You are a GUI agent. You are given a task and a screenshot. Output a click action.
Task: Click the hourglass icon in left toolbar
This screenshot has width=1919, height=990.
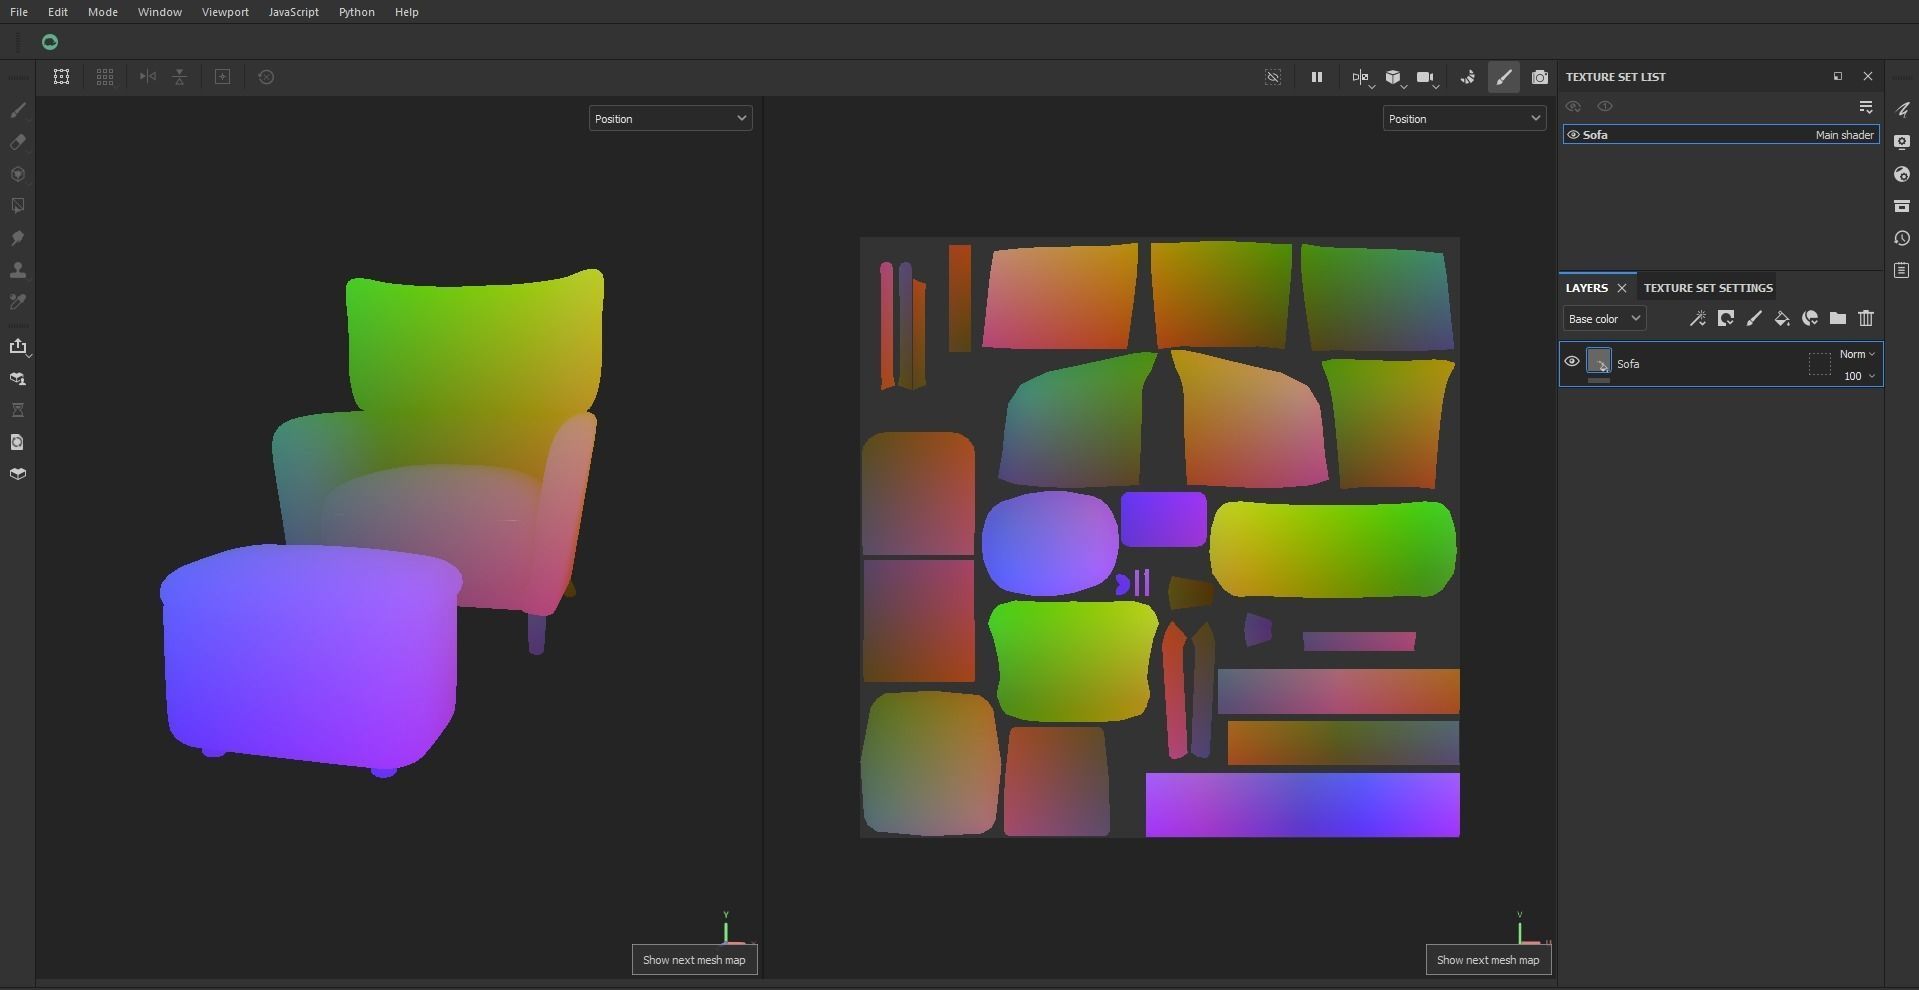tap(18, 410)
